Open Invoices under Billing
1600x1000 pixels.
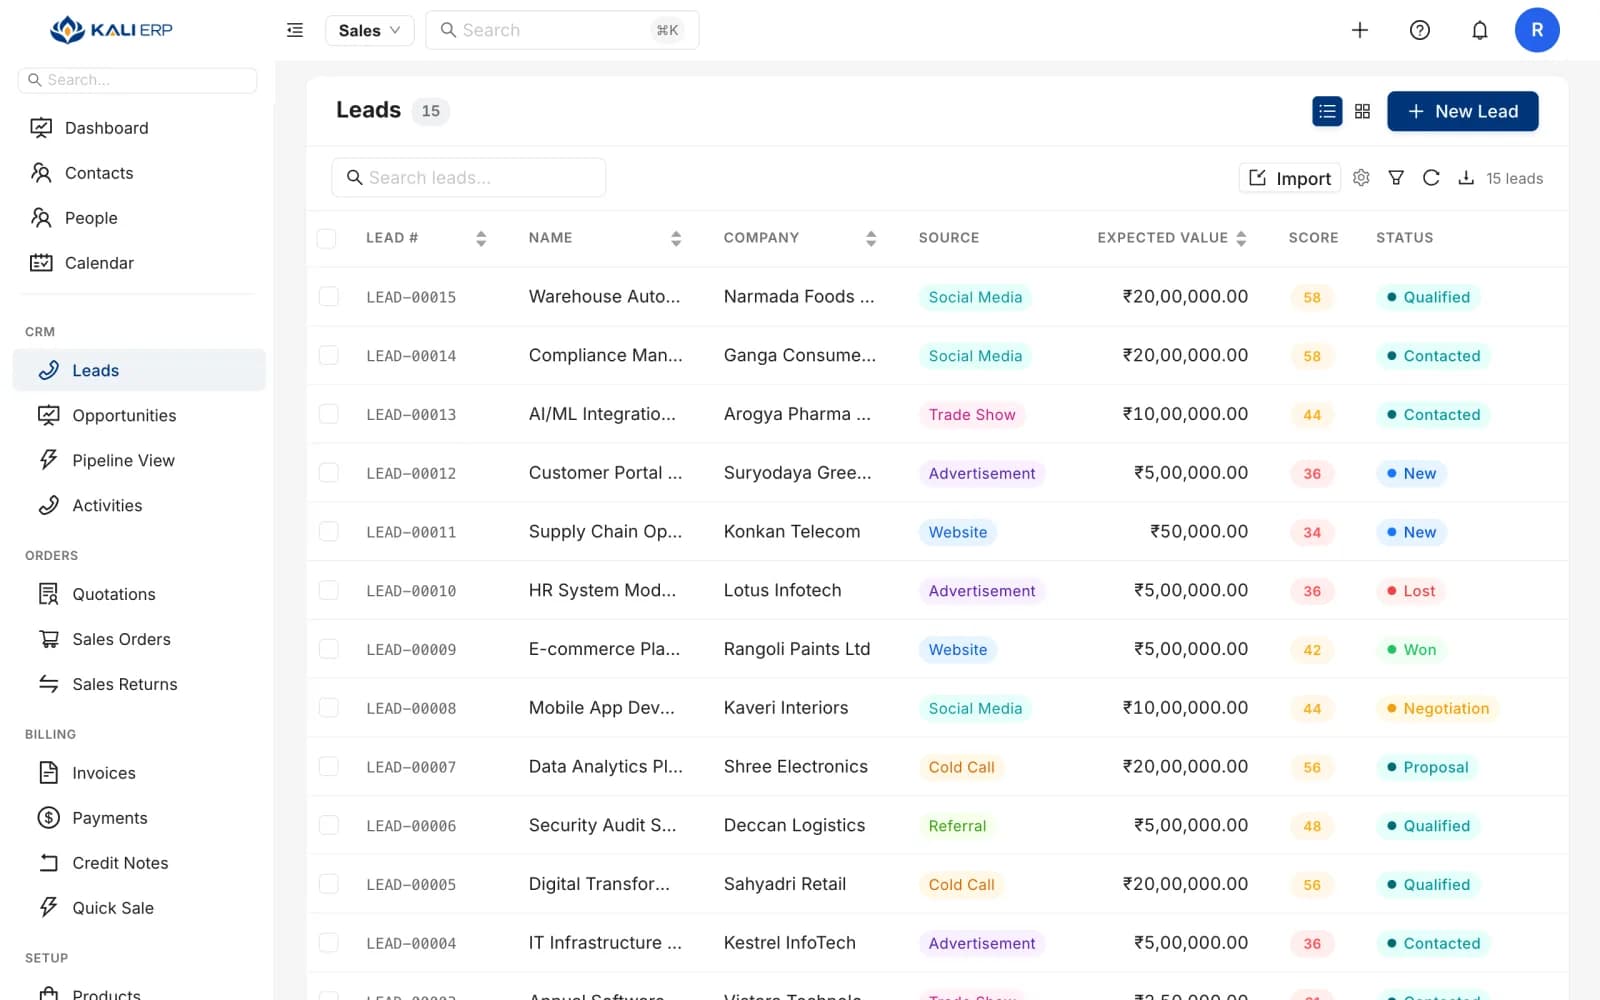click(x=140, y=773)
